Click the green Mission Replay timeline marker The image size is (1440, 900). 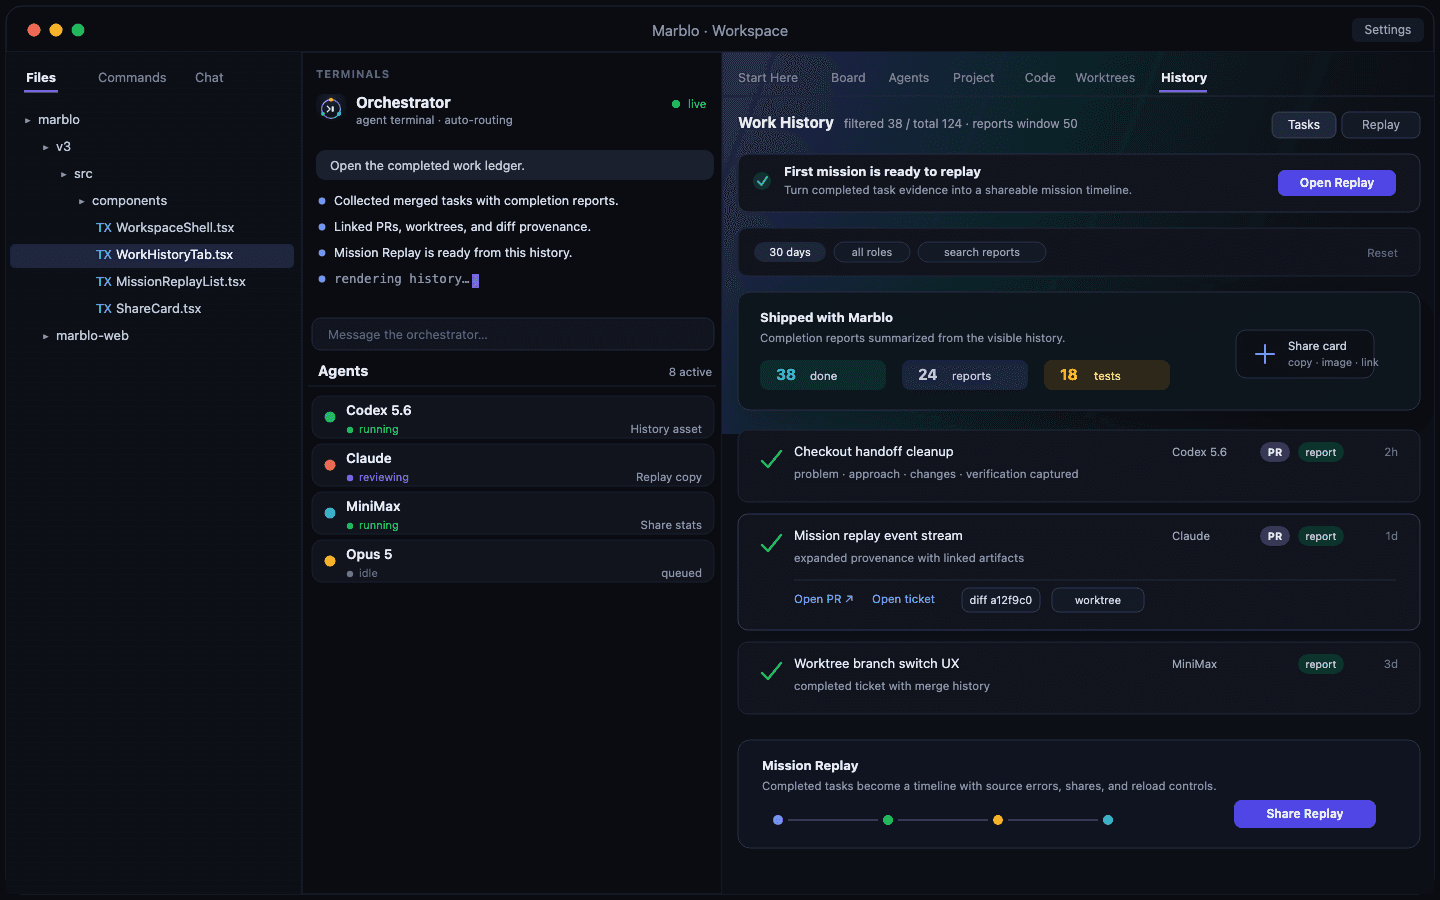tap(888, 820)
